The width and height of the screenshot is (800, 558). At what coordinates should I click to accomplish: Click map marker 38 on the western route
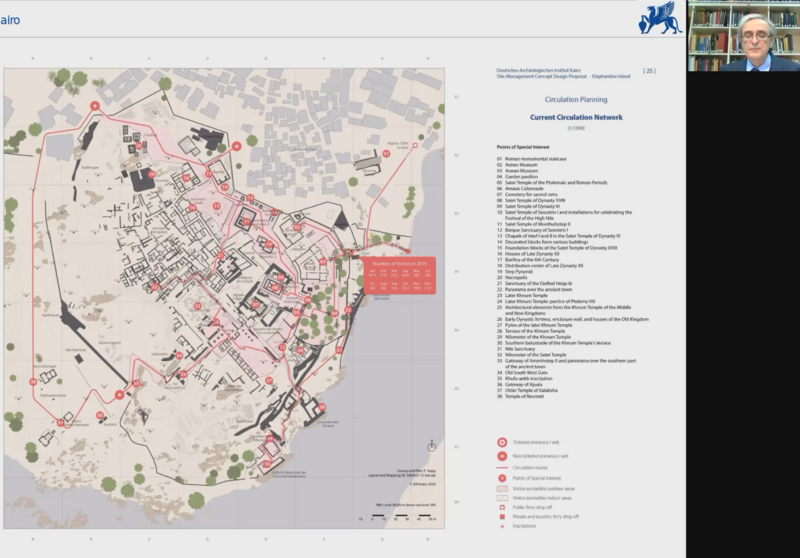pos(33,382)
